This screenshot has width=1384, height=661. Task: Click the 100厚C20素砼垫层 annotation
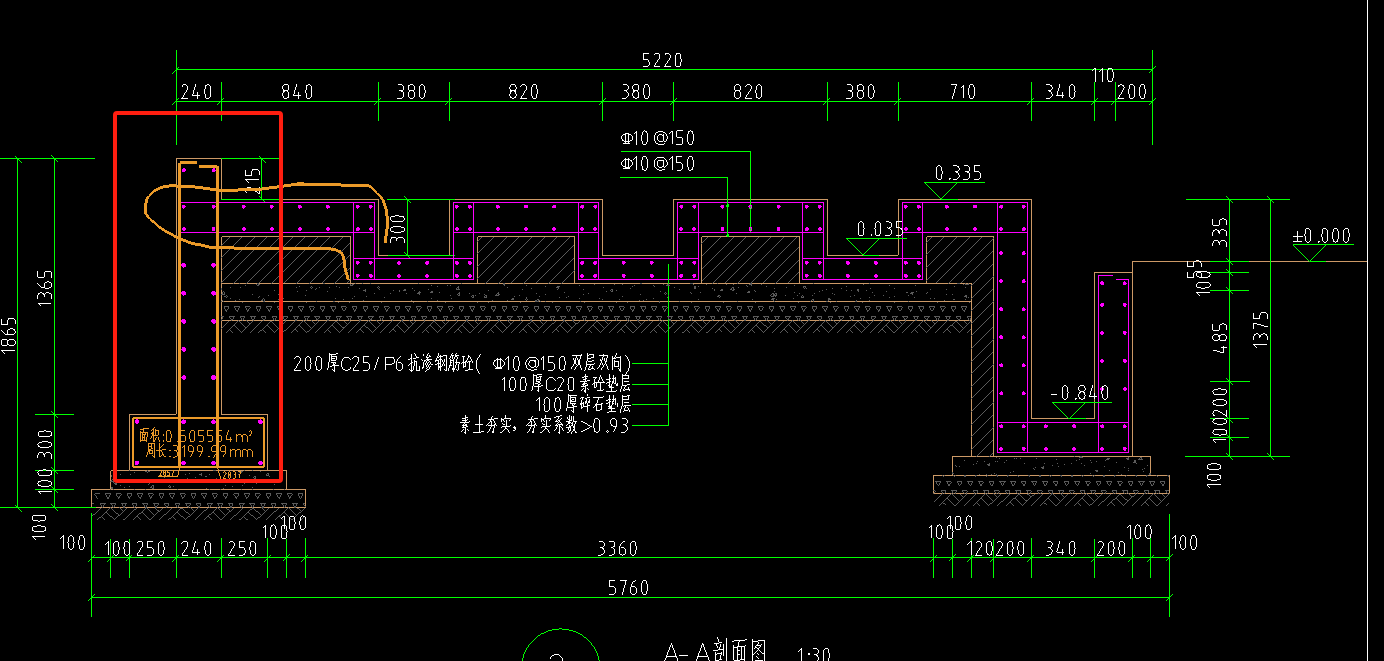pos(565,383)
